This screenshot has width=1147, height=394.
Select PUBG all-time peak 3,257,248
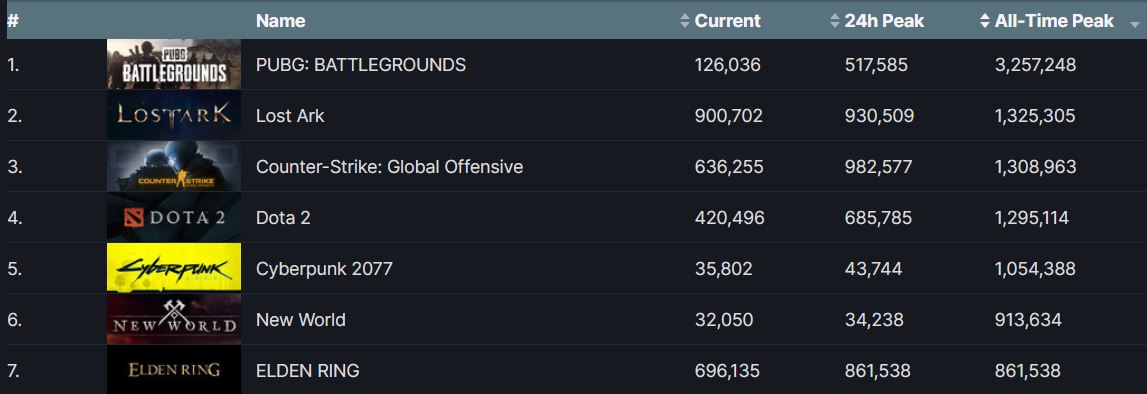1035,65
